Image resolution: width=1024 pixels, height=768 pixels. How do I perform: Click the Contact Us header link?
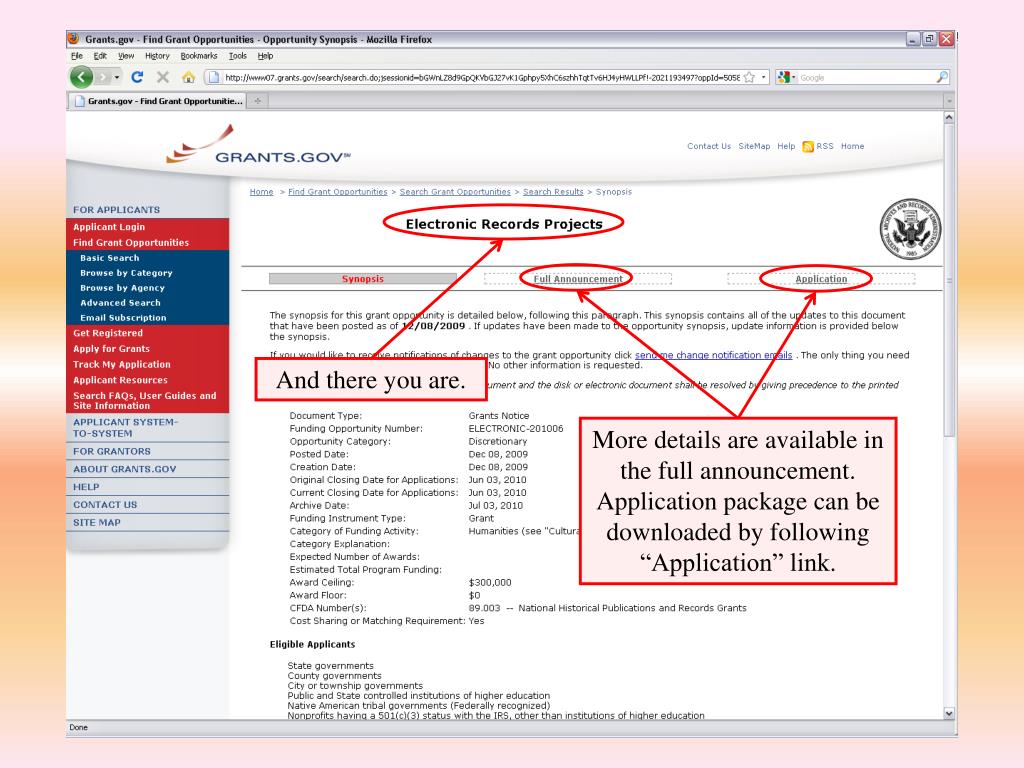709,146
